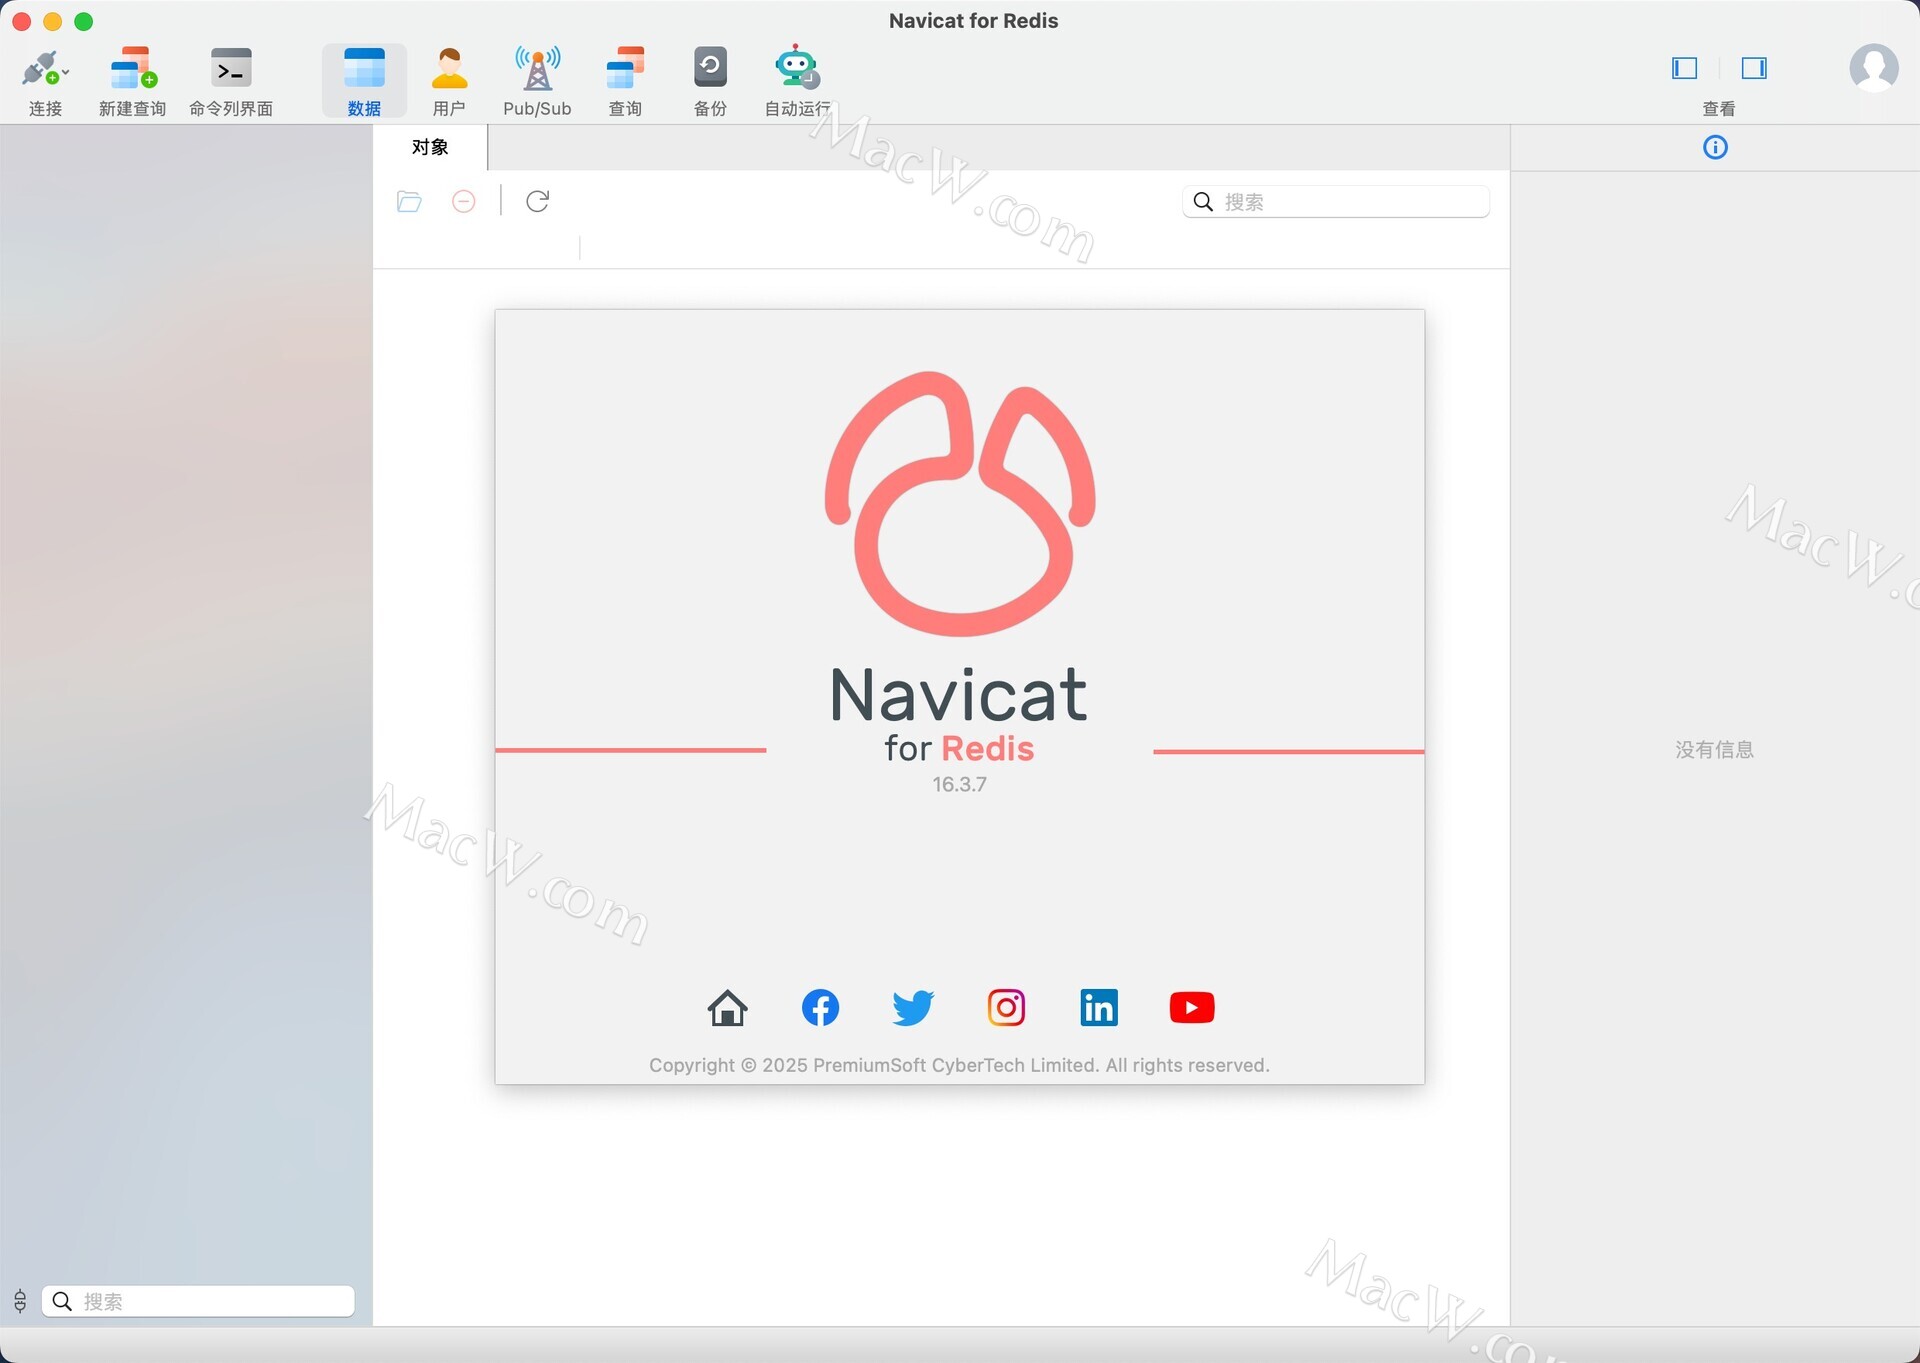
Task: Click the red delete minus icon
Action: click(x=463, y=202)
